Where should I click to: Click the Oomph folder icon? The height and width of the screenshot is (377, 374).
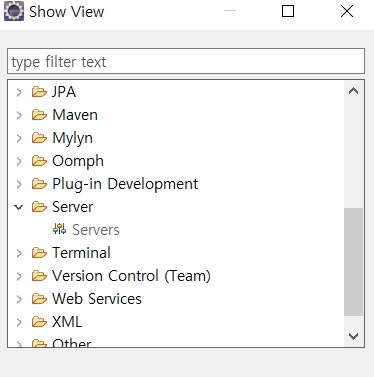(39, 161)
